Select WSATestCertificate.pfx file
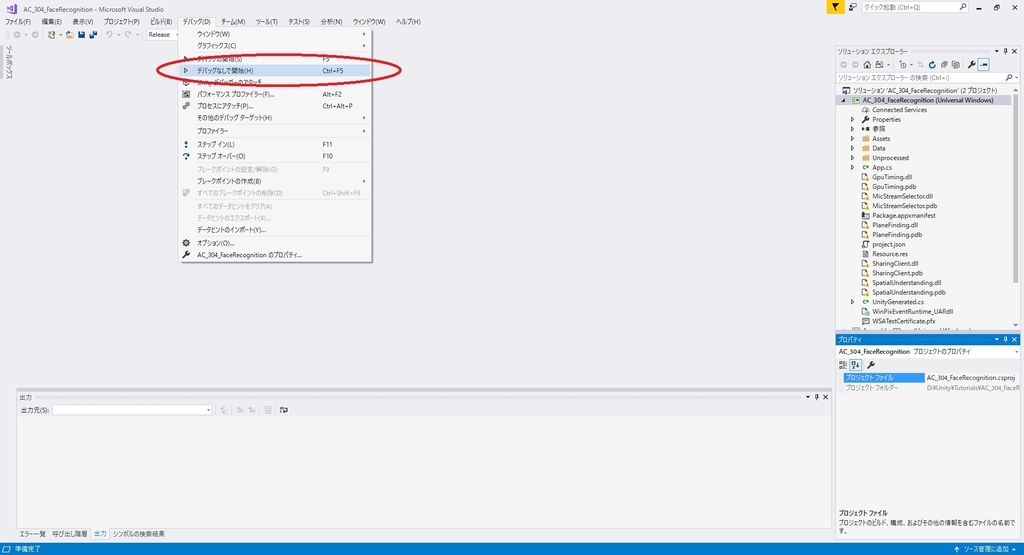 pos(903,321)
